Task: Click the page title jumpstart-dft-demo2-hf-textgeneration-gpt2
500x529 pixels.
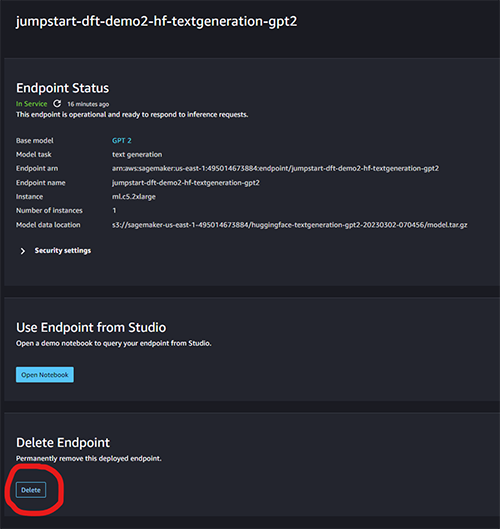Action: pos(157,22)
